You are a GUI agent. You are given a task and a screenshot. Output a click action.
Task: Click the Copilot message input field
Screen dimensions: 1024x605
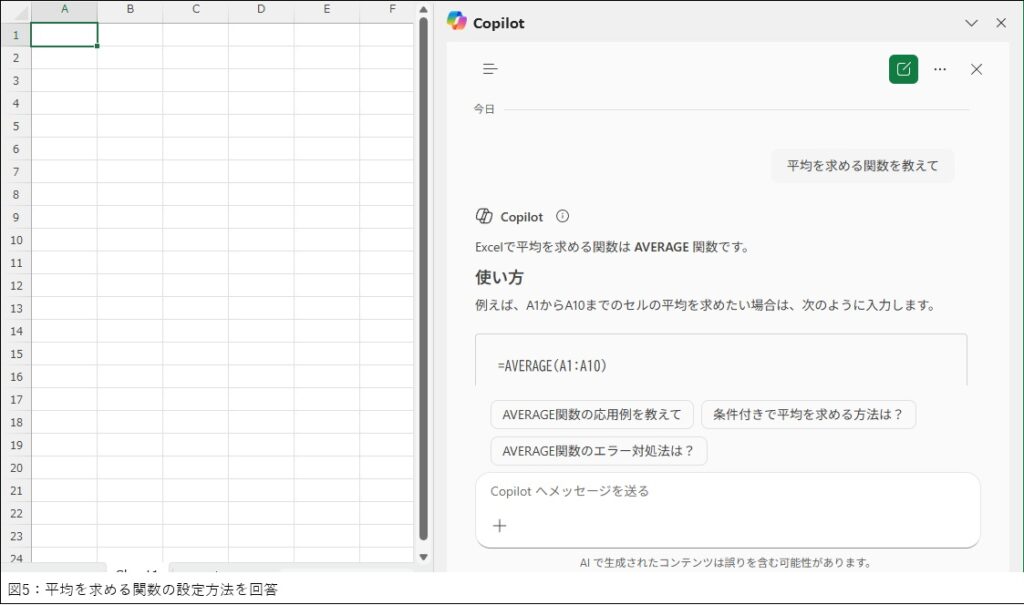(727, 492)
